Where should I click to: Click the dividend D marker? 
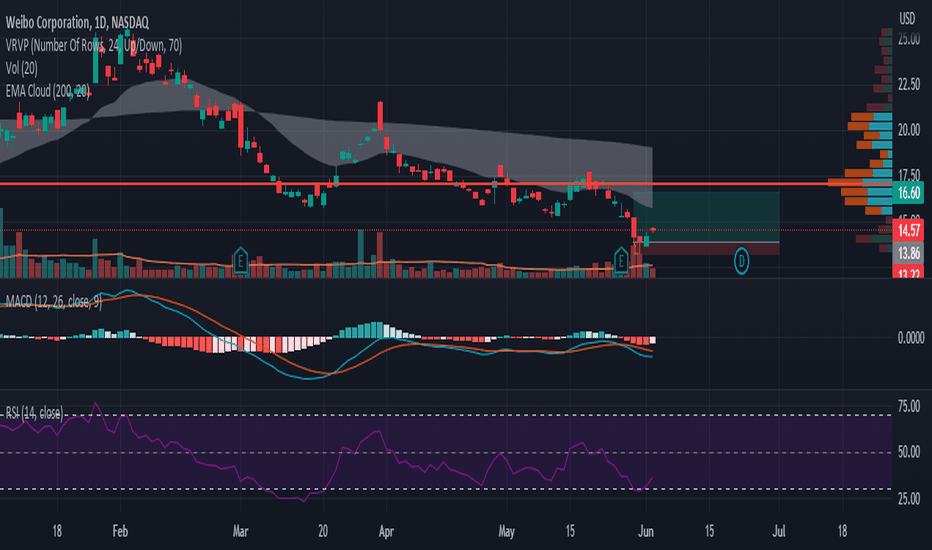(741, 260)
